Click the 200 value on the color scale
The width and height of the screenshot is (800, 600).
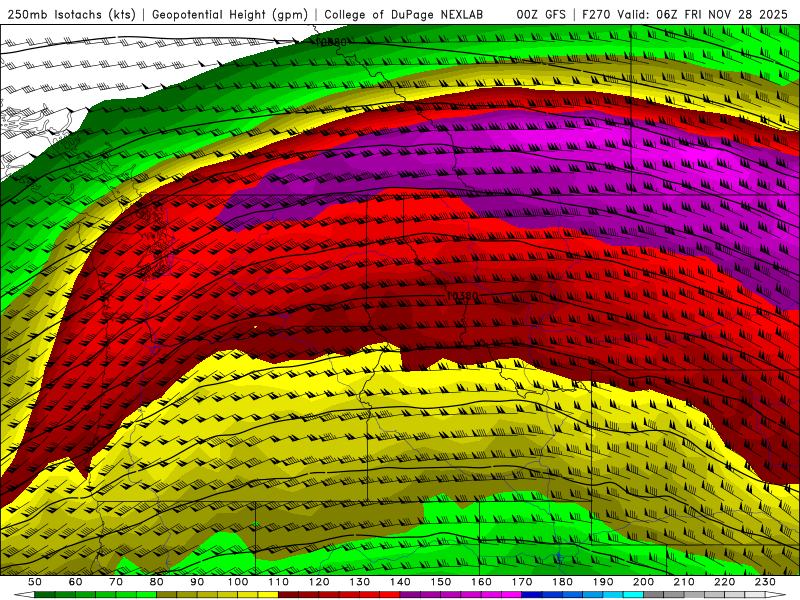[644, 582]
